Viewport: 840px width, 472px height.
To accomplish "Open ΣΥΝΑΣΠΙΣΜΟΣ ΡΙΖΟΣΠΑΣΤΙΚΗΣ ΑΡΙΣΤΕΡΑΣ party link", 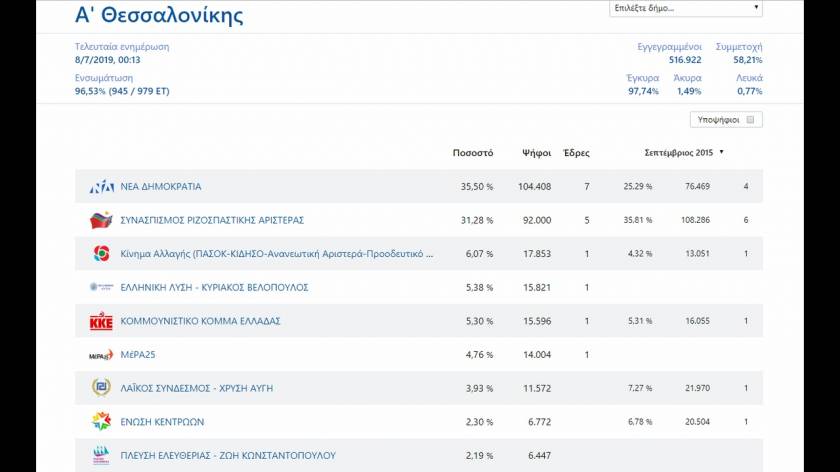I will [212, 220].
